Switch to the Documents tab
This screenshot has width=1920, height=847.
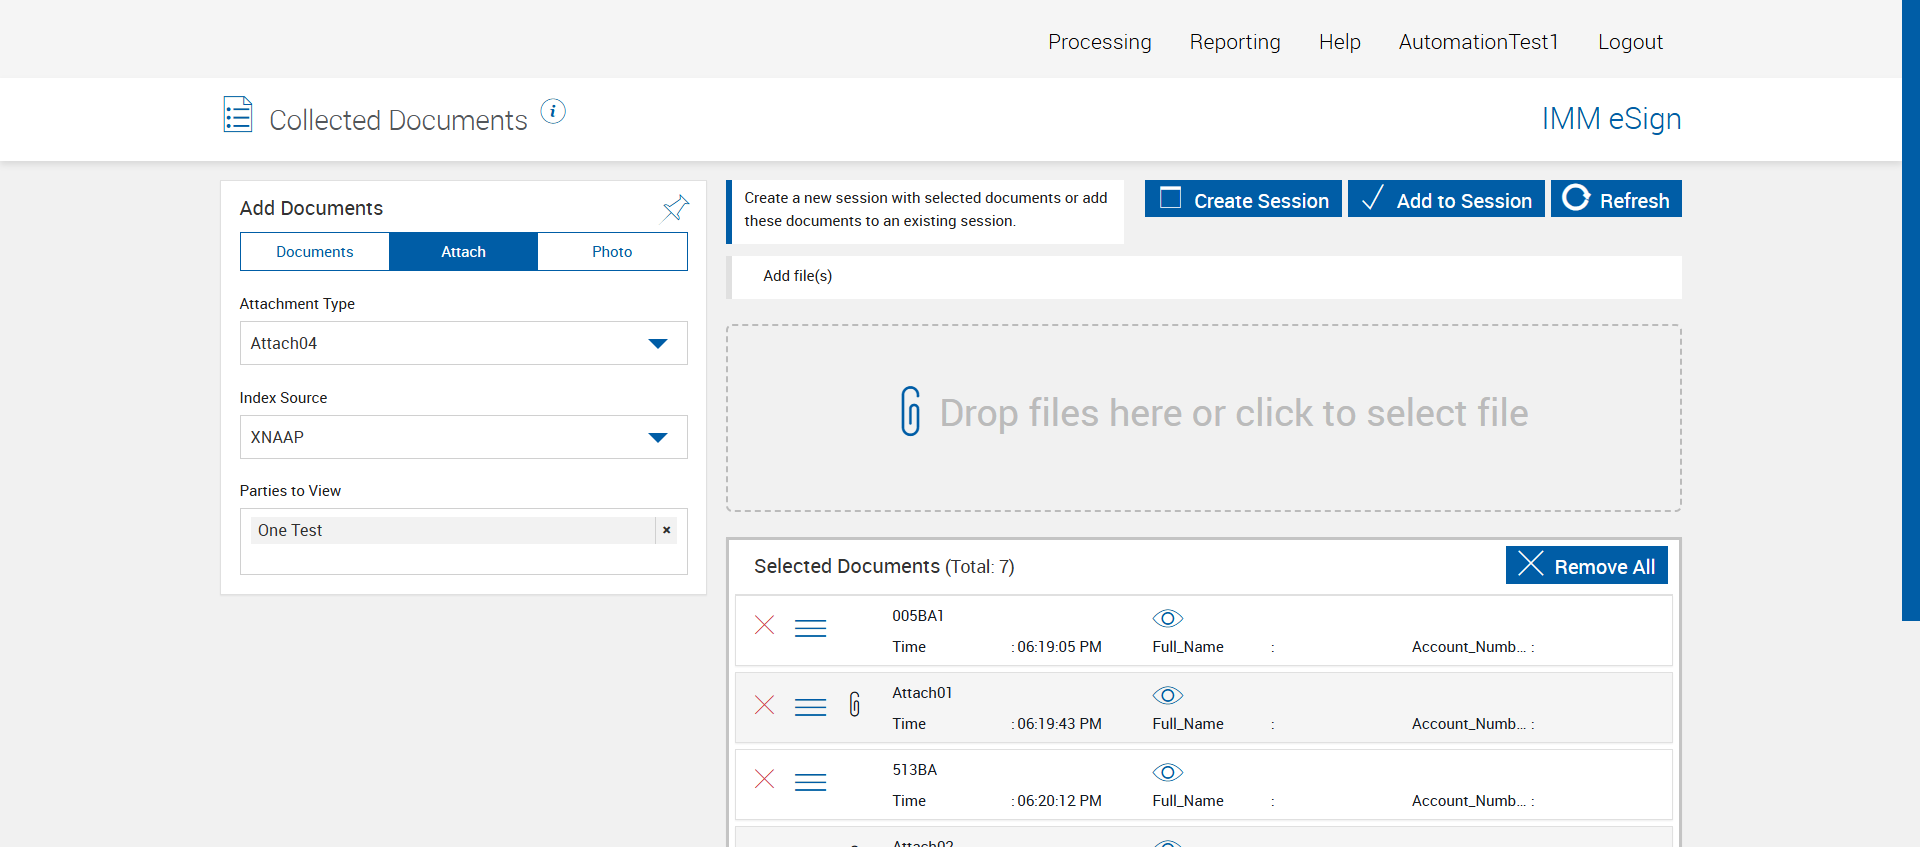coord(315,252)
